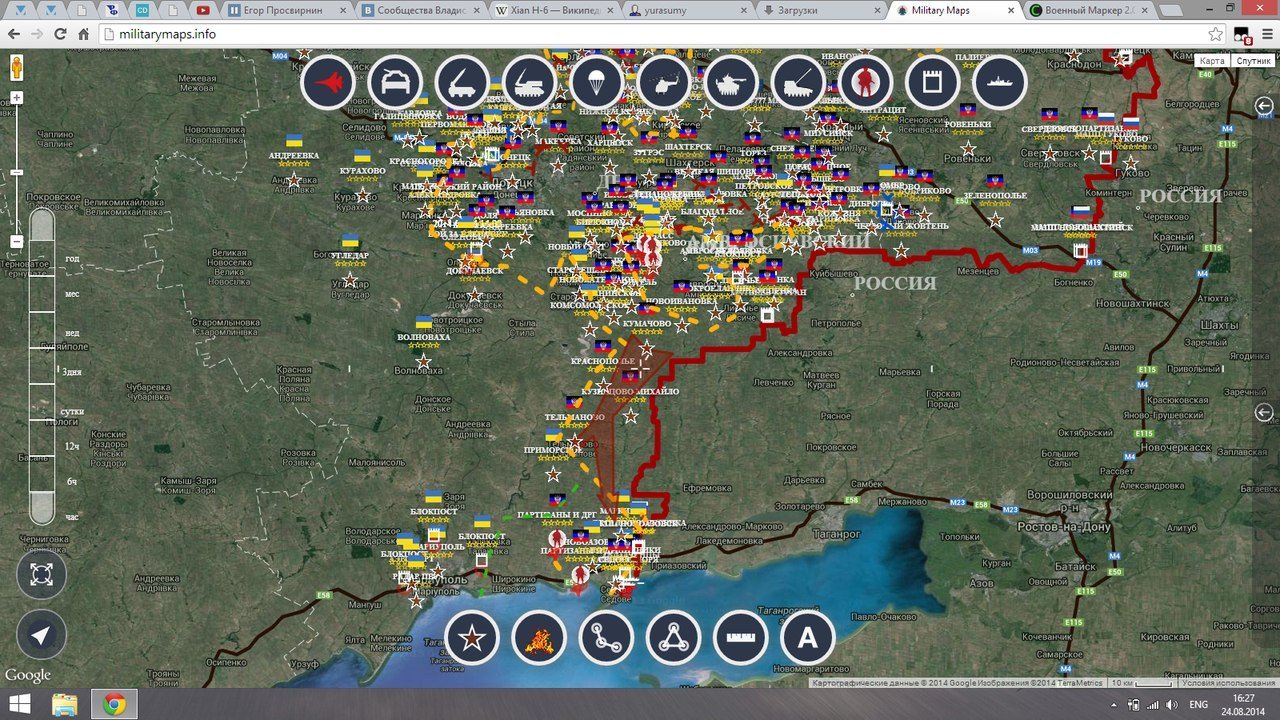The width and height of the screenshot is (1280, 720).
Task: Pick the tank unit icon
Action: 730,83
